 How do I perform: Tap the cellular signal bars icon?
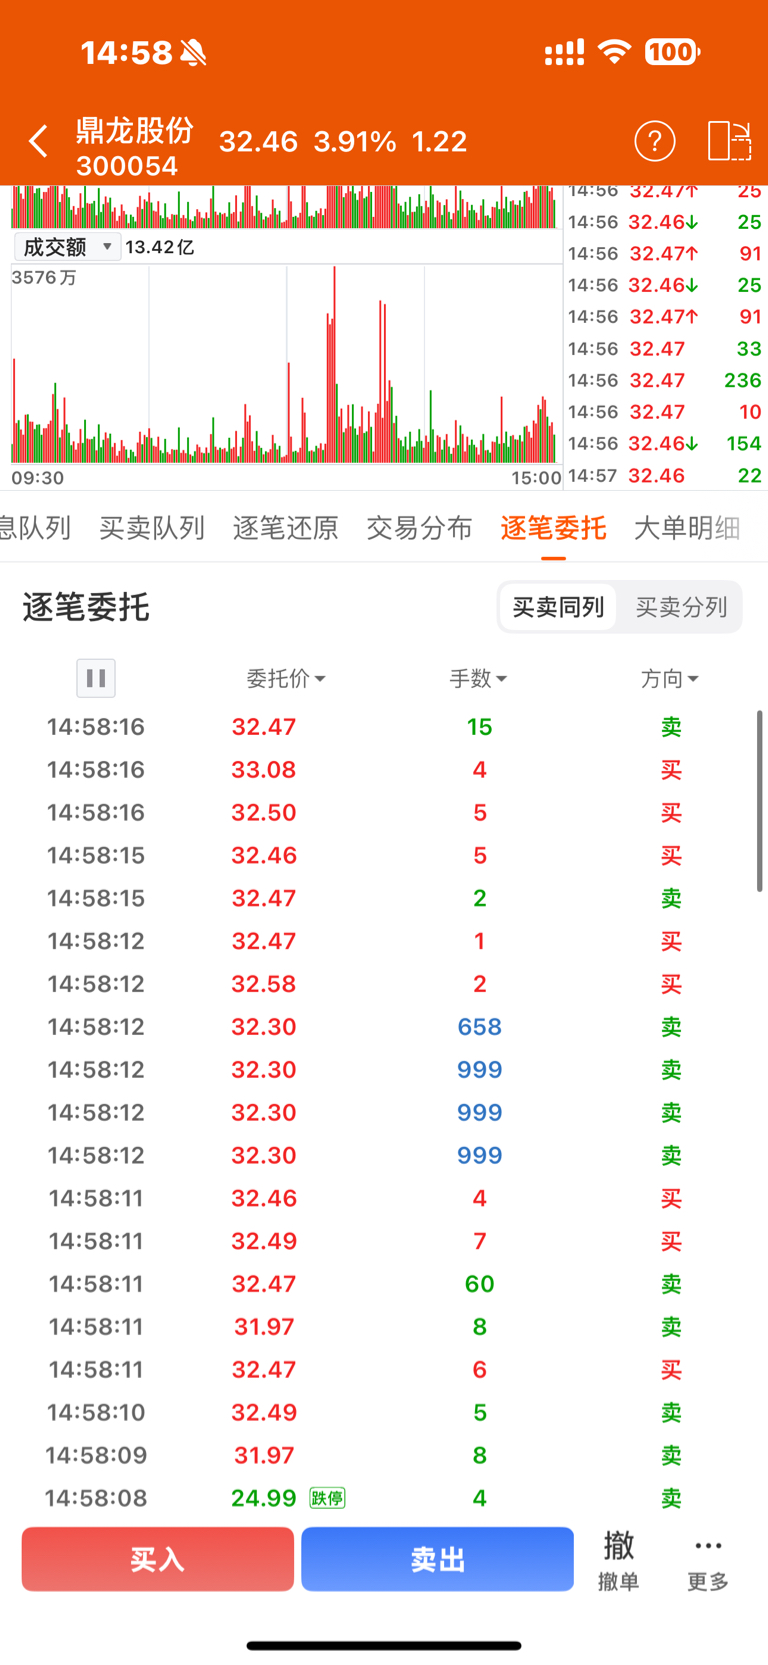[x=564, y=52]
